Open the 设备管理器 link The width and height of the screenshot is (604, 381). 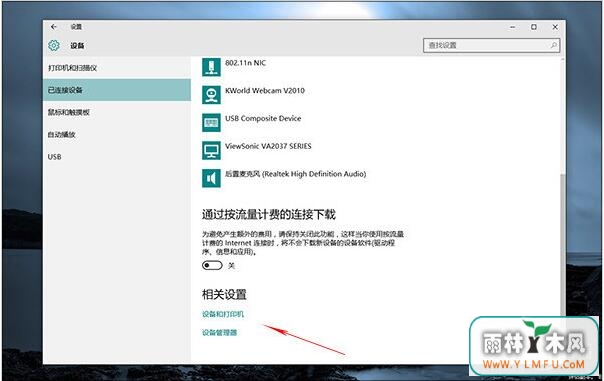(x=219, y=332)
